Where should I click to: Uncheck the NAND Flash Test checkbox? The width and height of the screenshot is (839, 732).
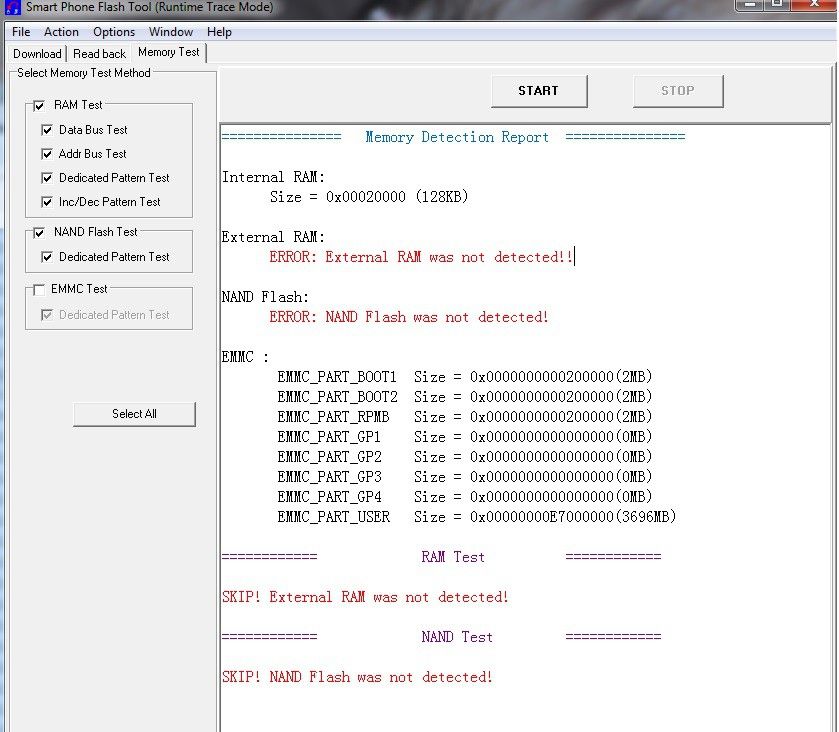pos(39,233)
